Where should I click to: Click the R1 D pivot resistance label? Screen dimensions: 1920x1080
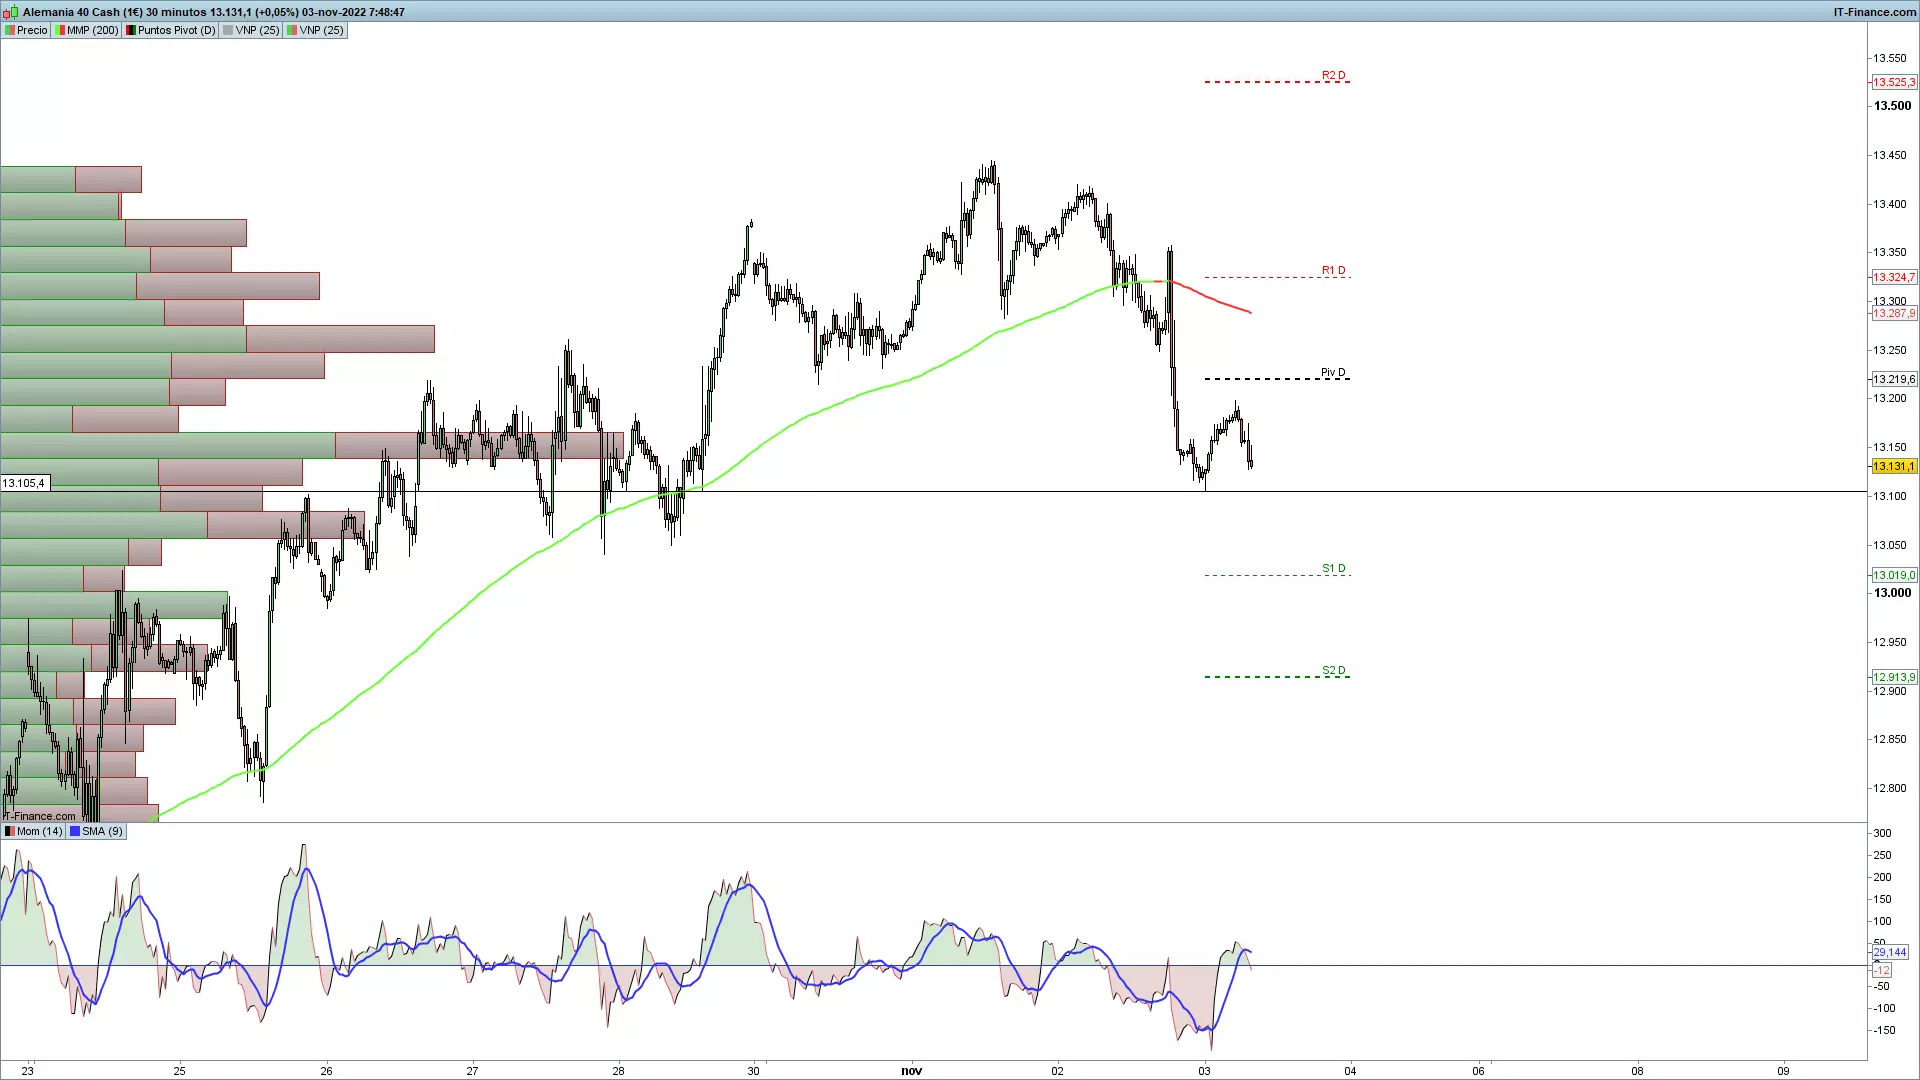point(1333,270)
